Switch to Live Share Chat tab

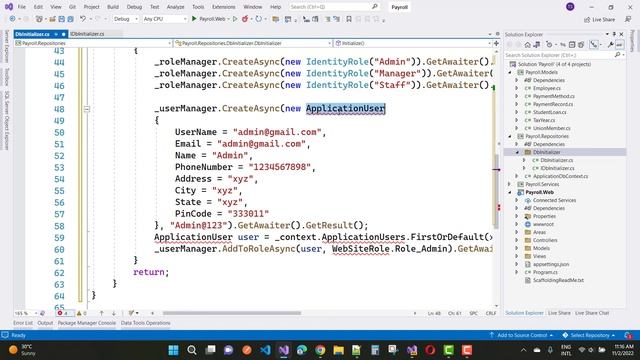tap(592, 313)
